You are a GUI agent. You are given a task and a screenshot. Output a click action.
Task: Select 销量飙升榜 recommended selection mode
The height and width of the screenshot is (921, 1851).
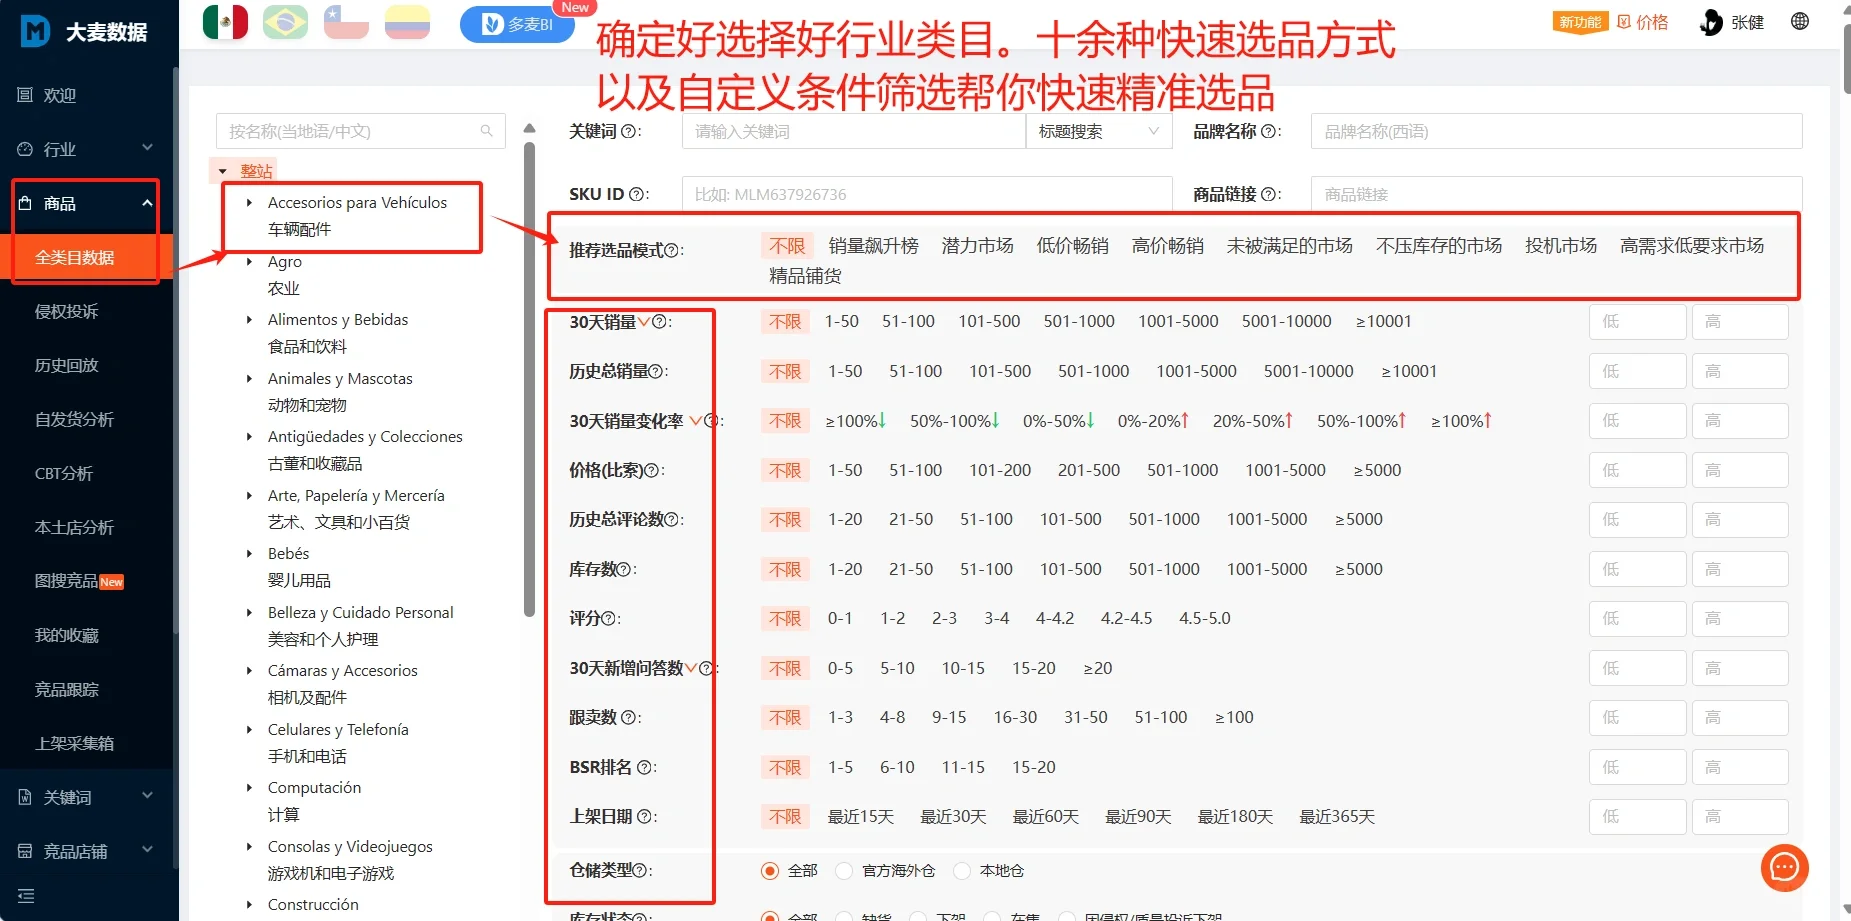873,245
